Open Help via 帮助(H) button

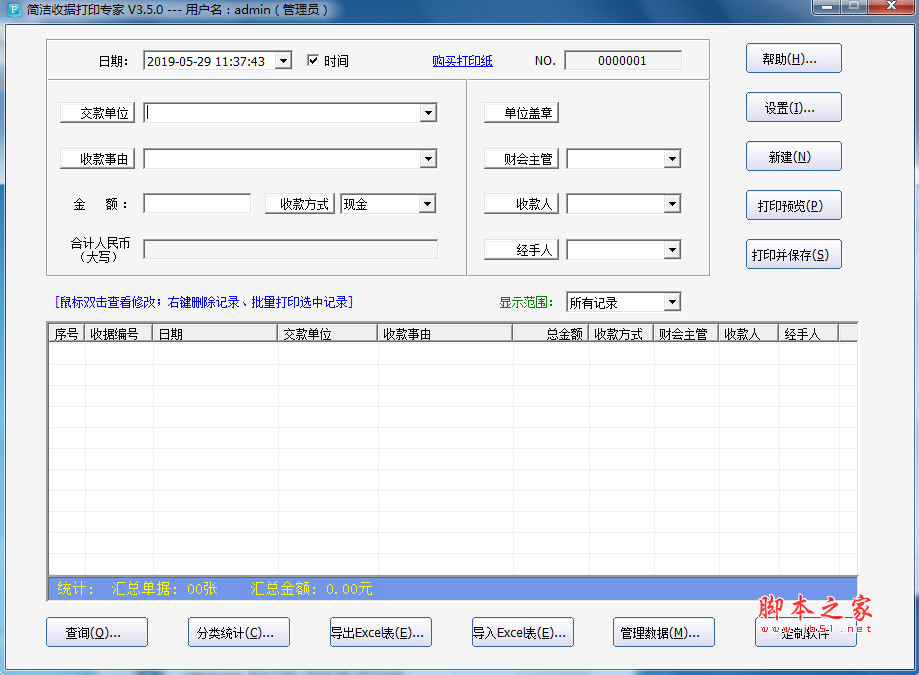coord(793,58)
